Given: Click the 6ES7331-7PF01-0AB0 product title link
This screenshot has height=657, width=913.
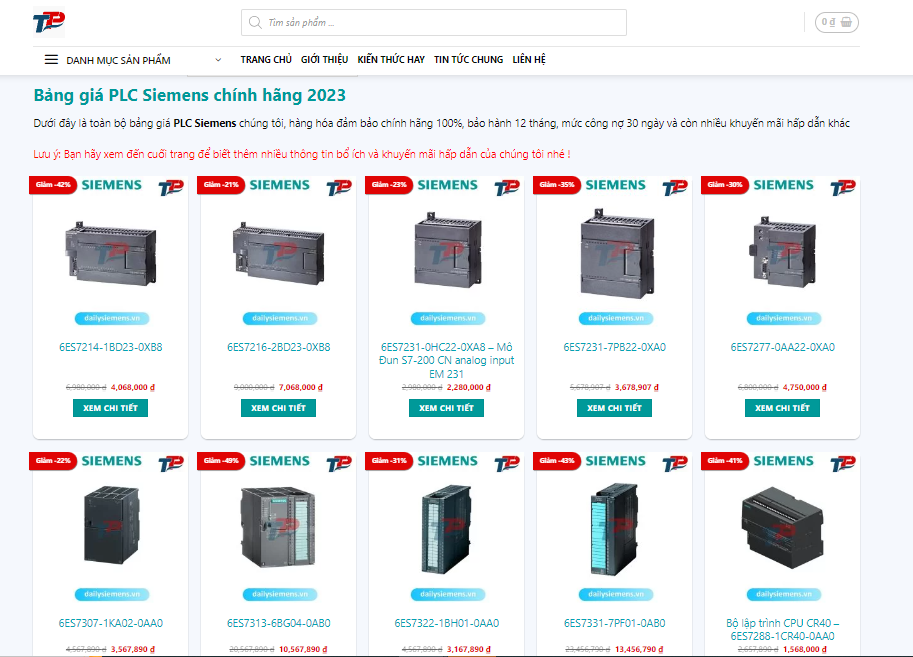Looking at the screenshot, I should (614, 623).
